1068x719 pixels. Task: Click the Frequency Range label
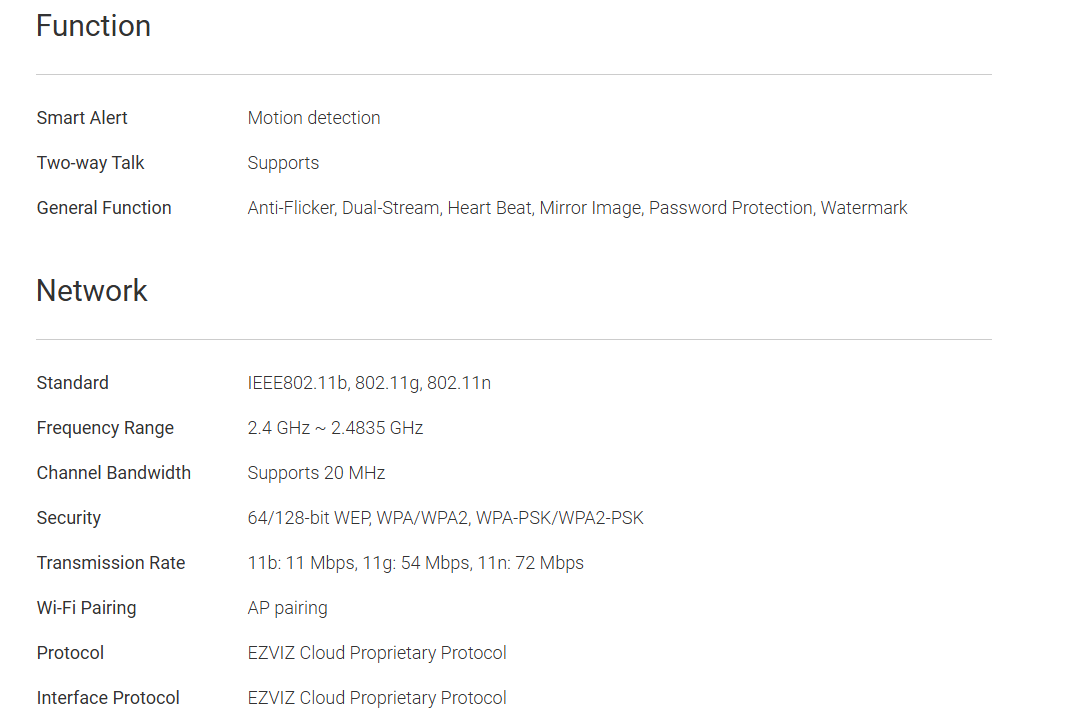[105, 428]
